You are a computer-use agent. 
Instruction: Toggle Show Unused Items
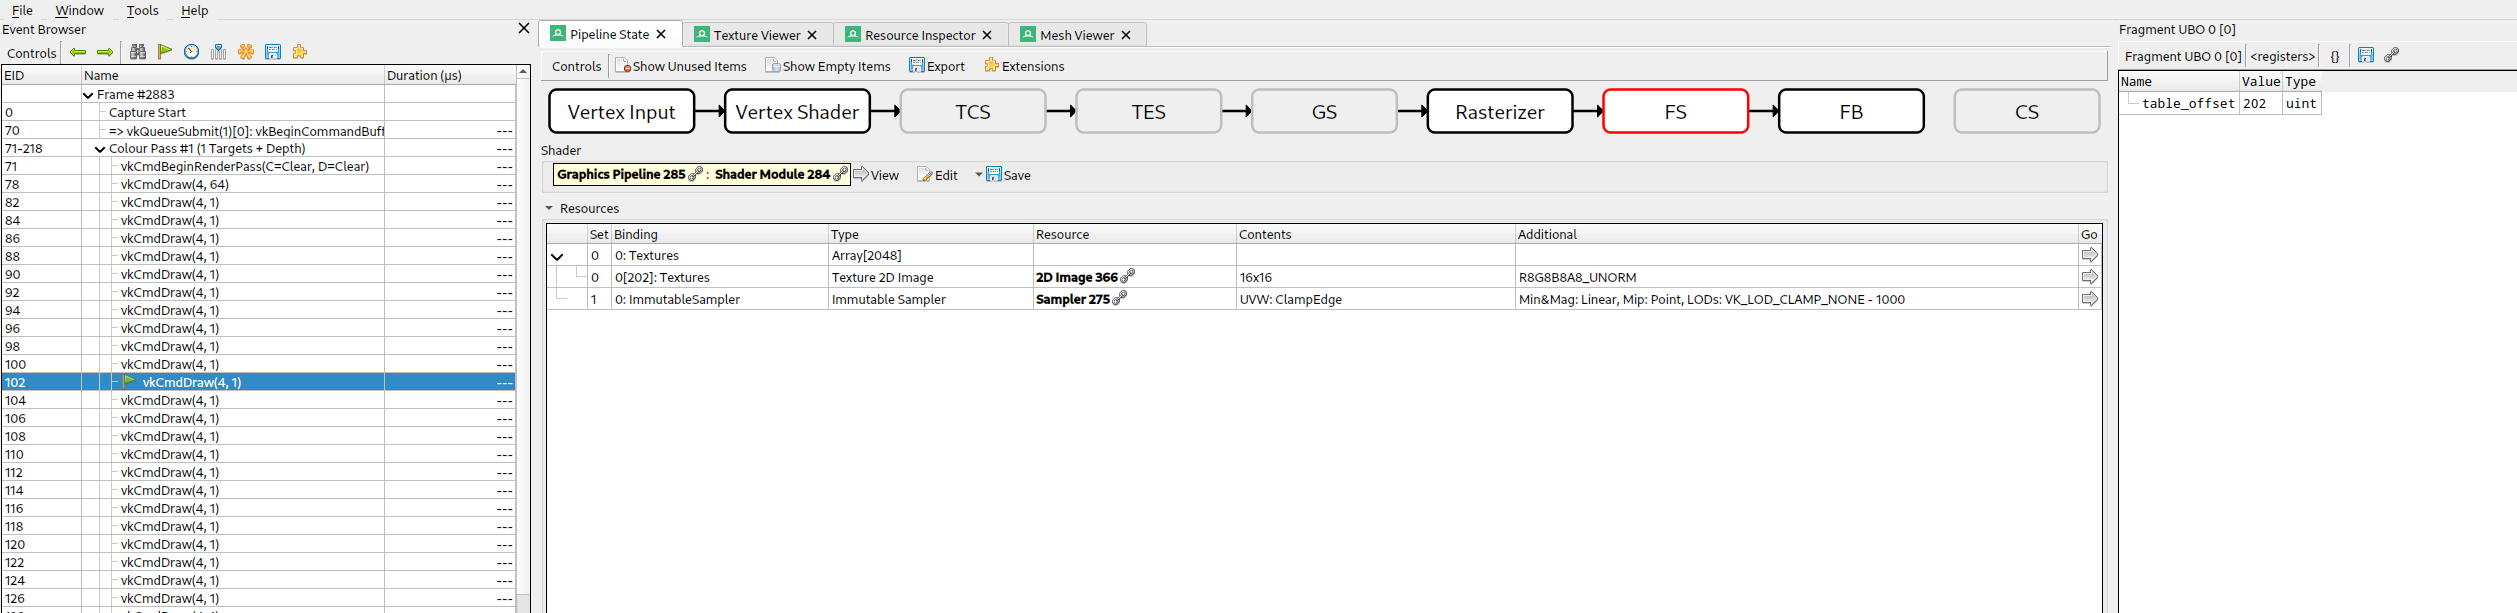(x=681, y=66)
